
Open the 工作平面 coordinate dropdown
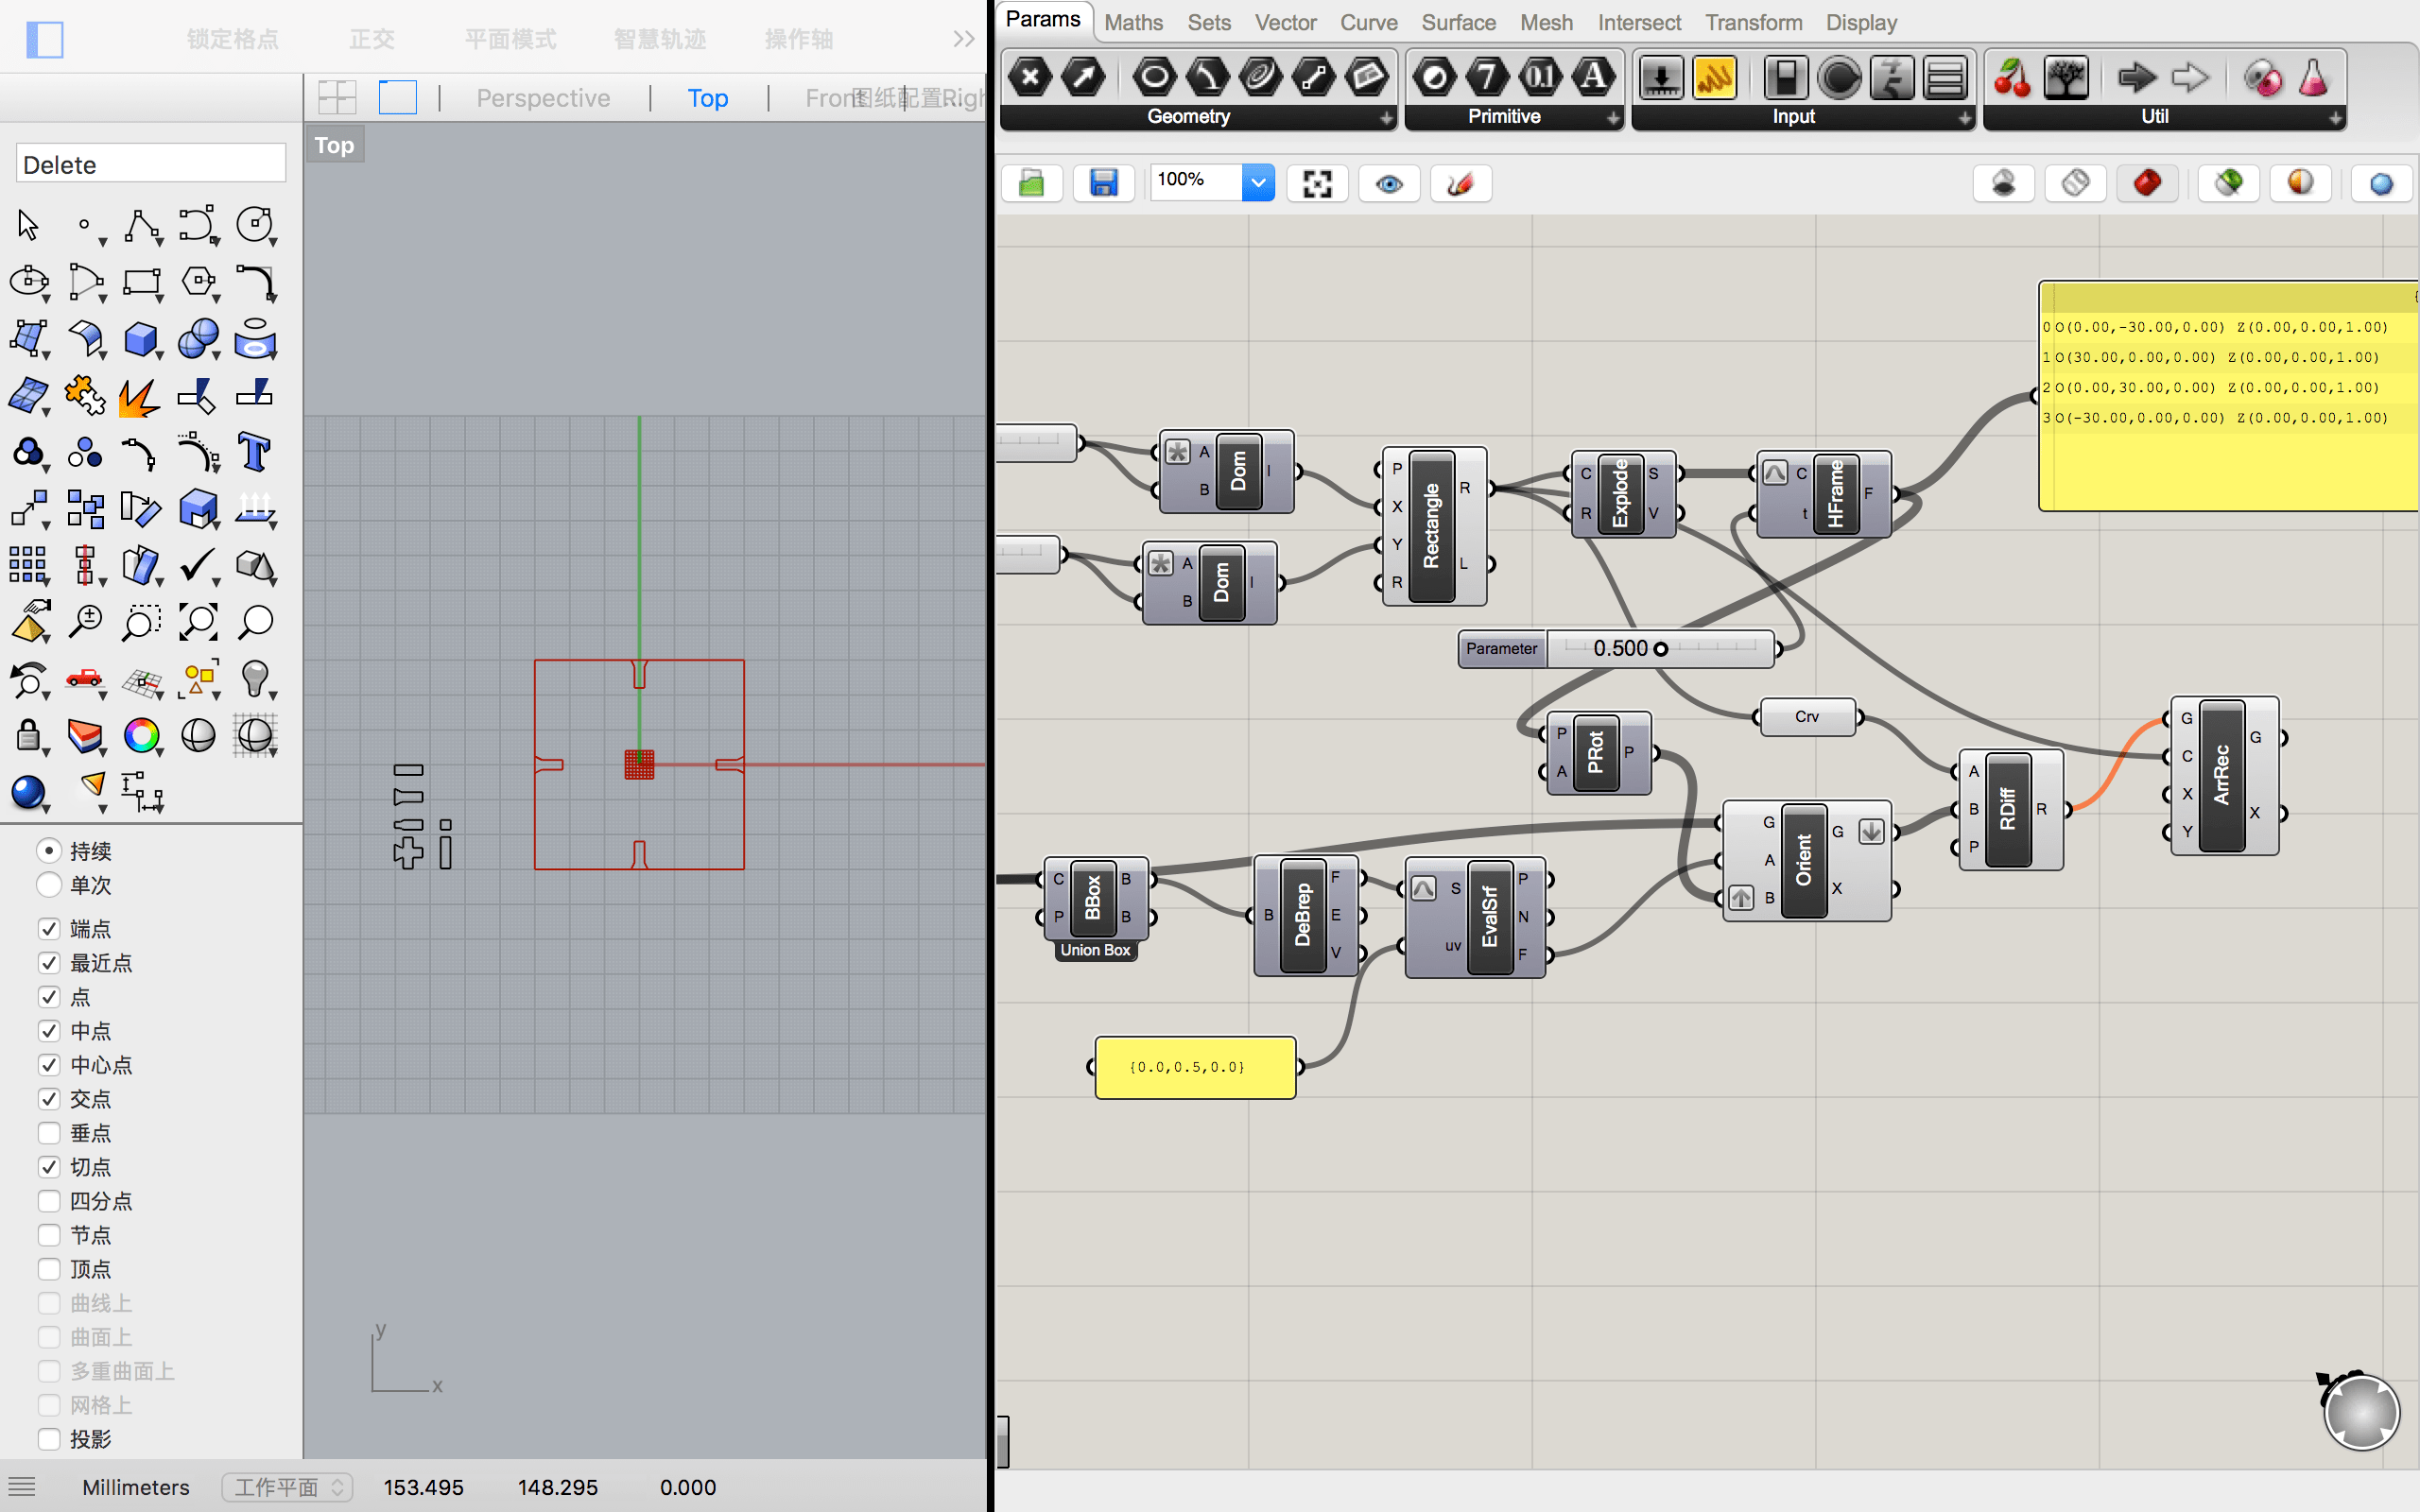[285, 1487]
